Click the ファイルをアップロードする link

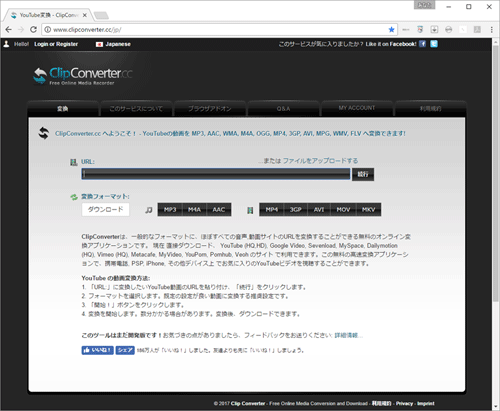pos(320,161)
